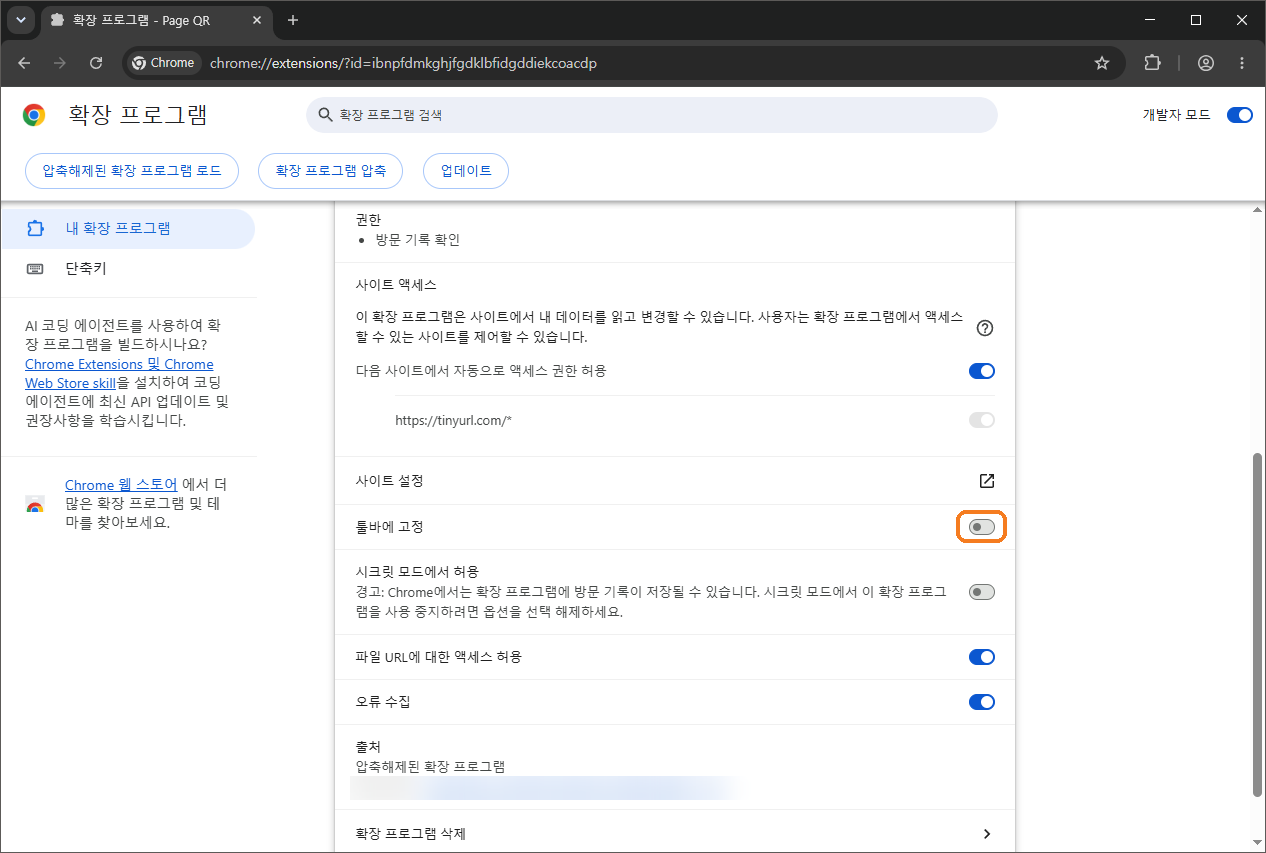Click the site access help question icon
Screen dimensions: 1266x853
click(x=985, y=328)
